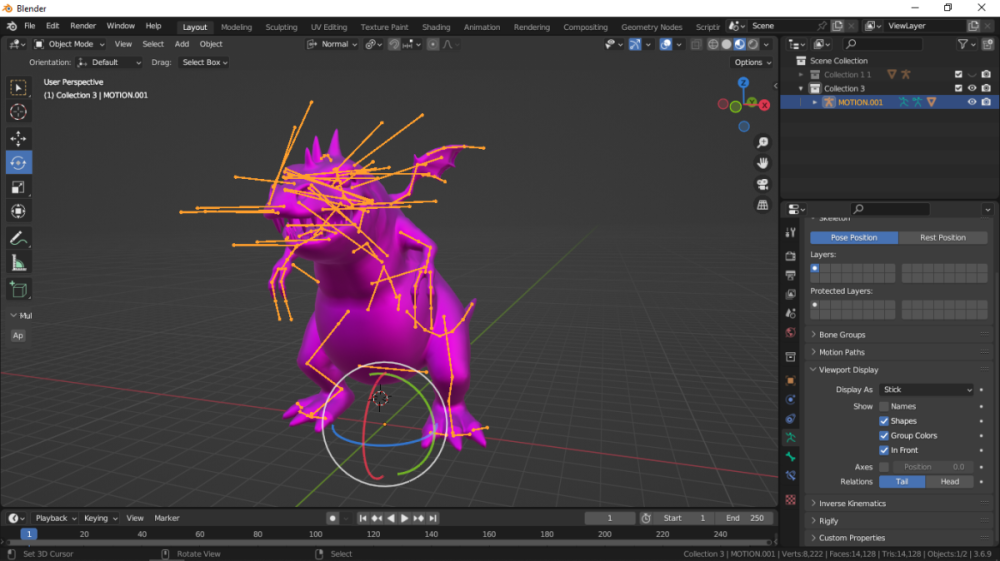Toggle camera view icon

pos(763,184)
